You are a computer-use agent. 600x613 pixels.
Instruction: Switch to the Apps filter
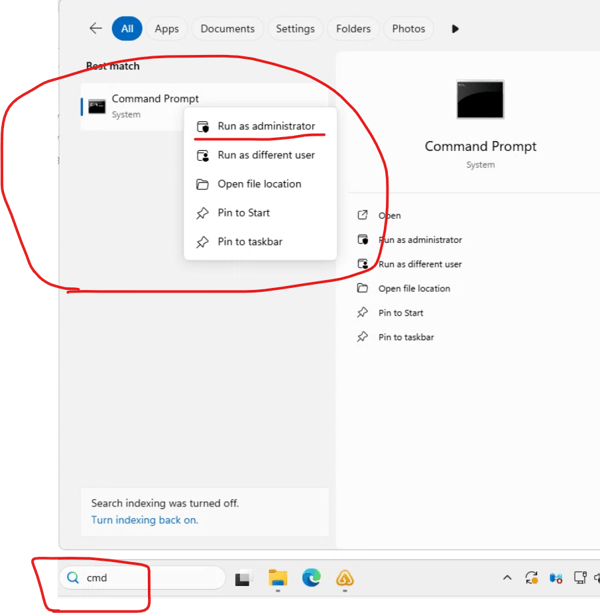click(x=167, y=29)
